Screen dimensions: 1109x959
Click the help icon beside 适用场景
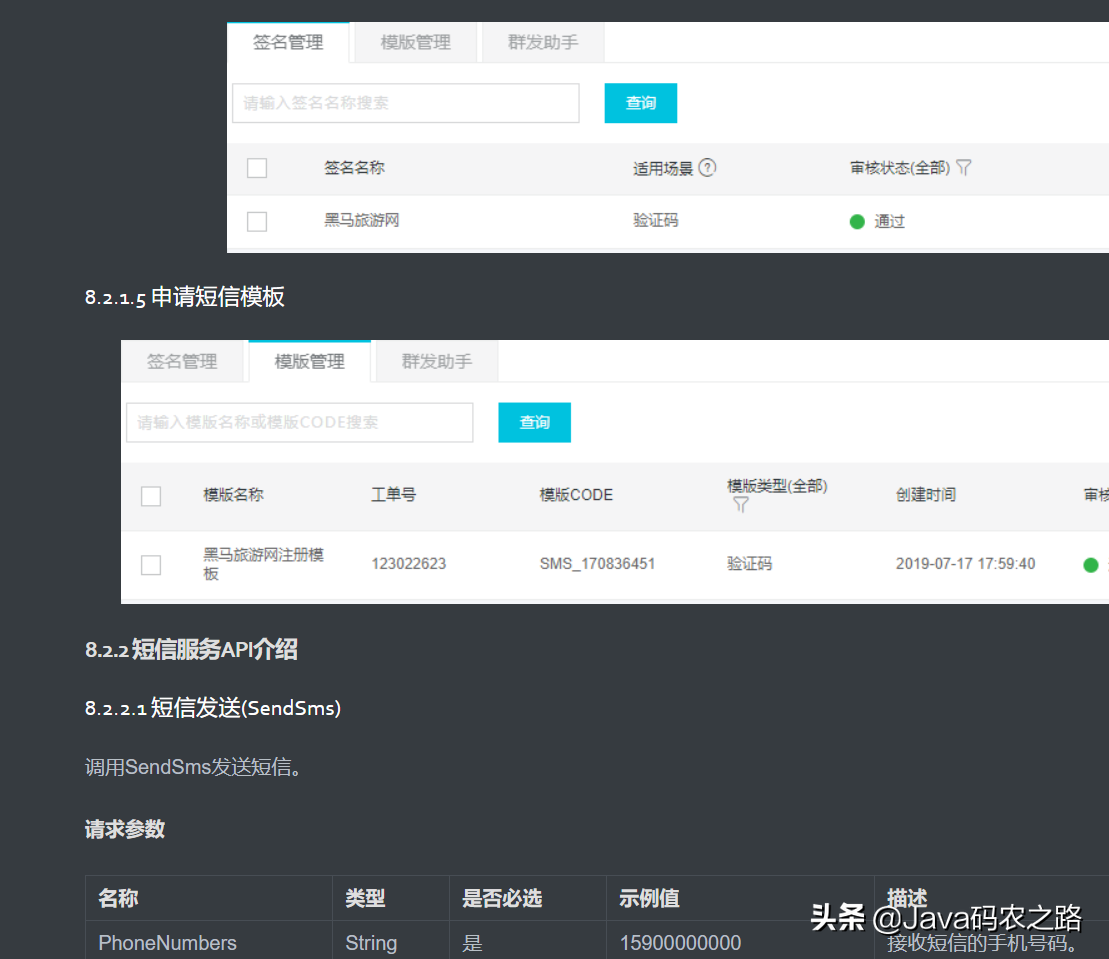(707, 168)
